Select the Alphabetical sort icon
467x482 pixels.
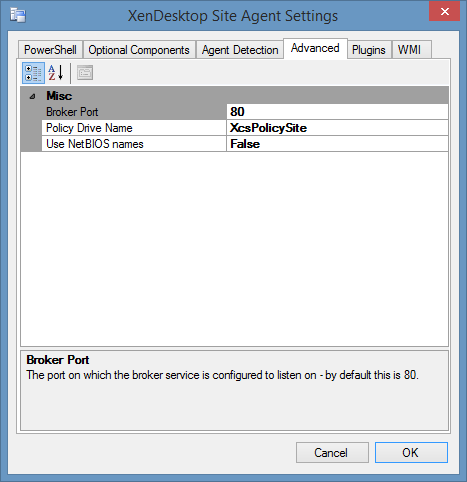56,73
